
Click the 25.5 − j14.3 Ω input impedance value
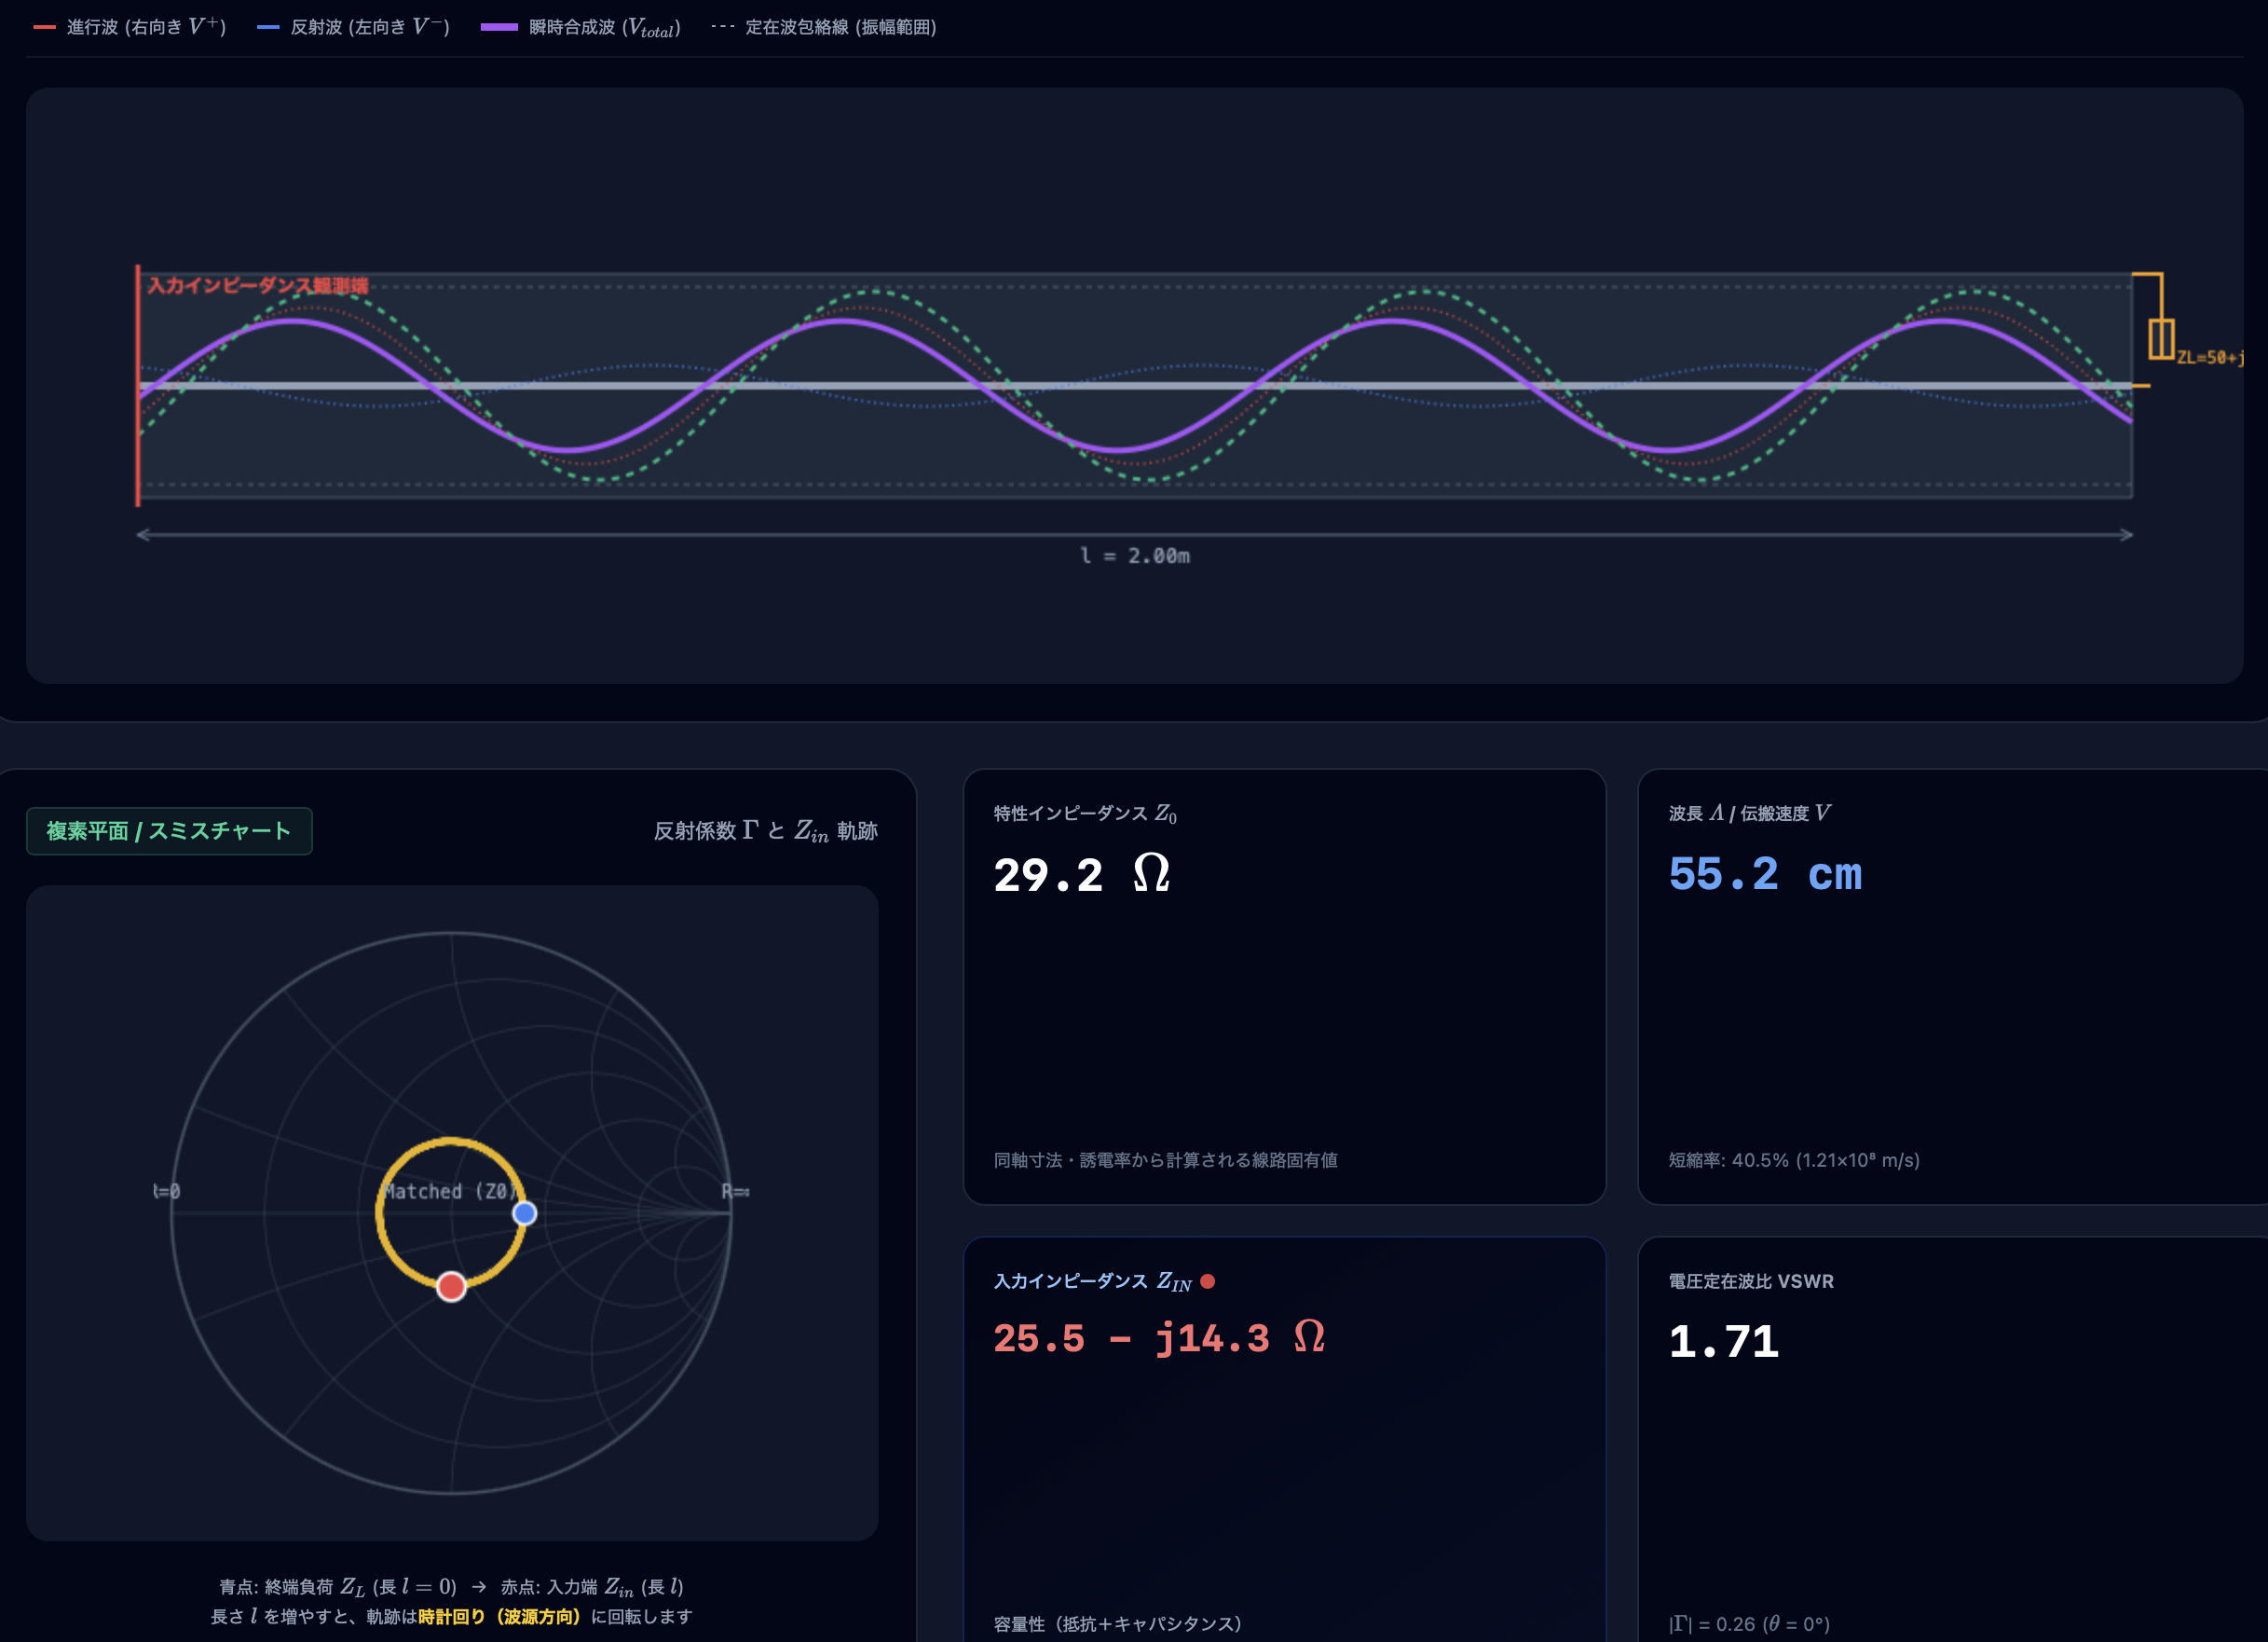1159,1338
